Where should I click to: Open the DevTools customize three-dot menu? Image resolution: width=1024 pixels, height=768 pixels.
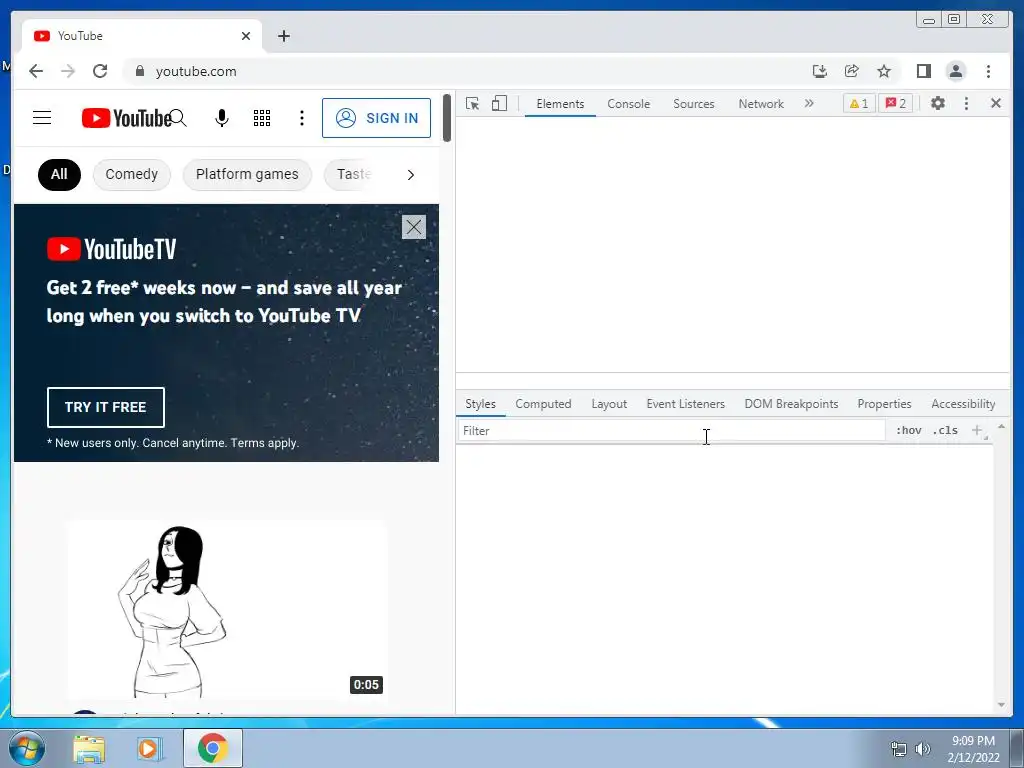click(x=967, y=103)
